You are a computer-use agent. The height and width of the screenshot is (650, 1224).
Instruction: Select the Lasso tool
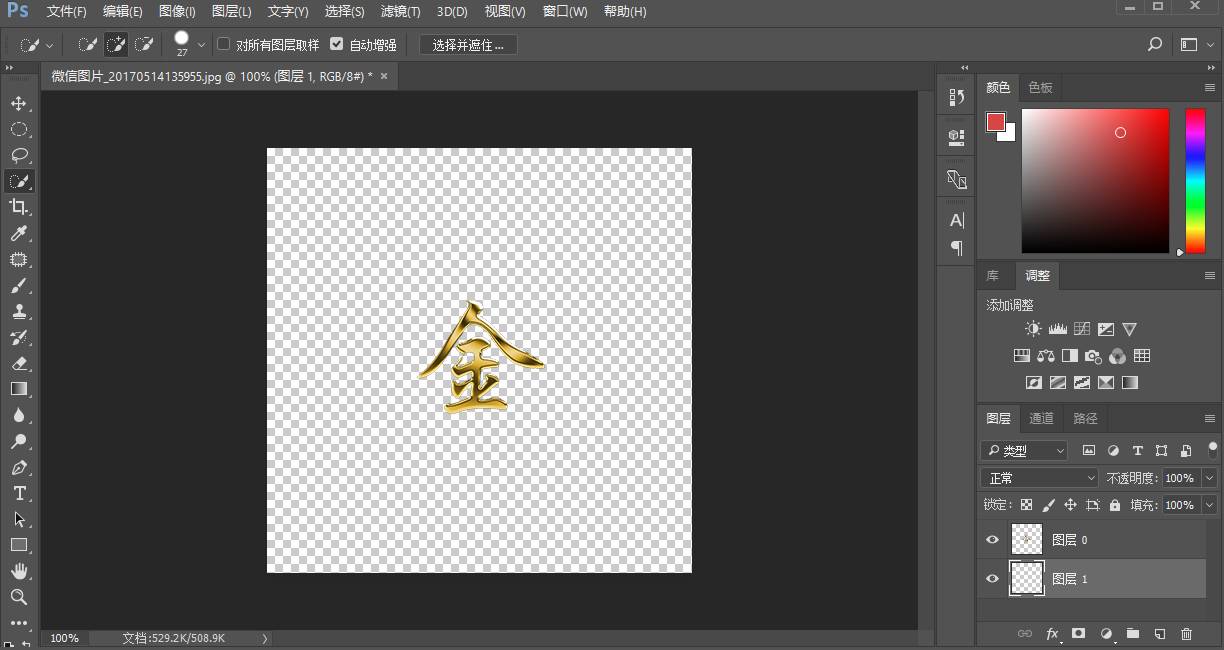click(19, 155)
